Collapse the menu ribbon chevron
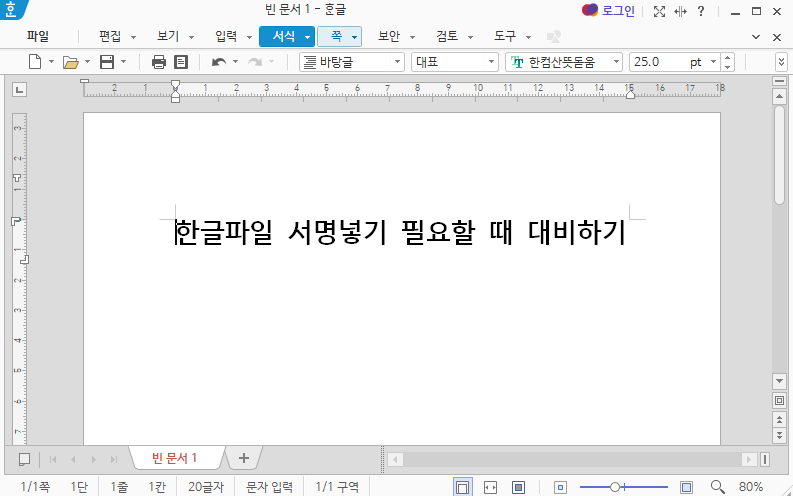 tap(756, 37)
